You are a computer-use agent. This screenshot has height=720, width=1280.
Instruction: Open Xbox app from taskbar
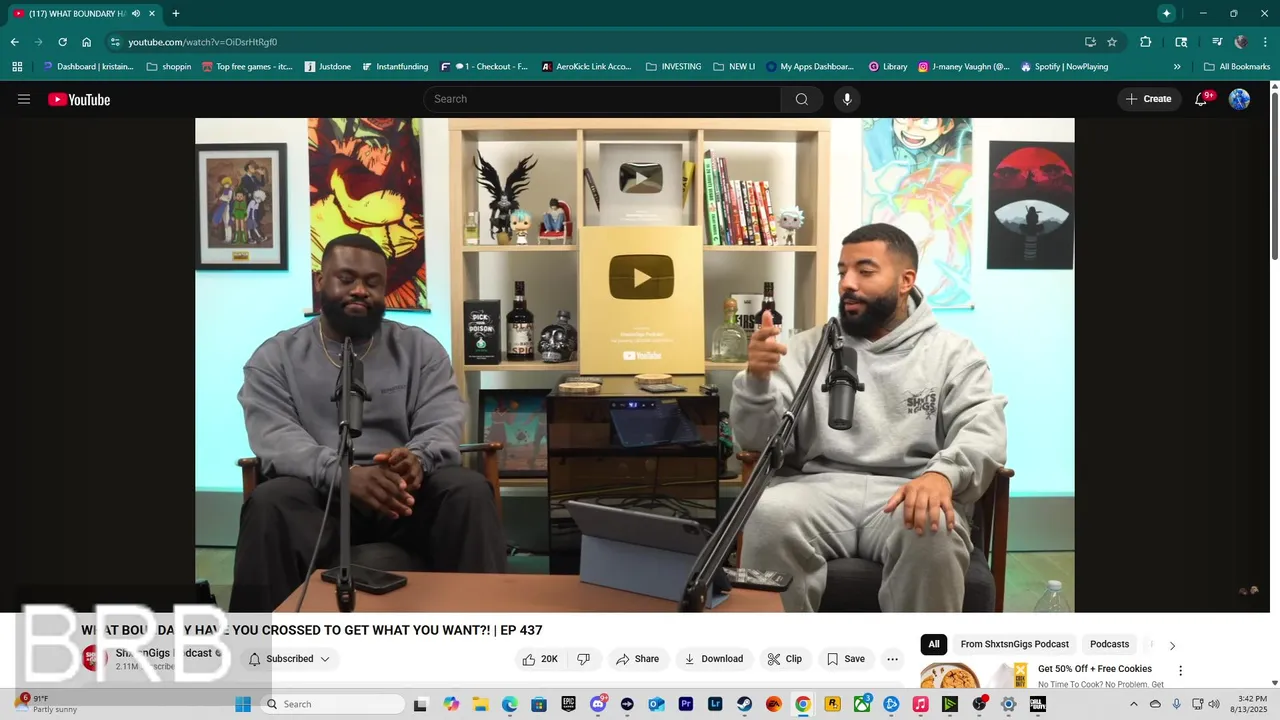coord(862,704)
